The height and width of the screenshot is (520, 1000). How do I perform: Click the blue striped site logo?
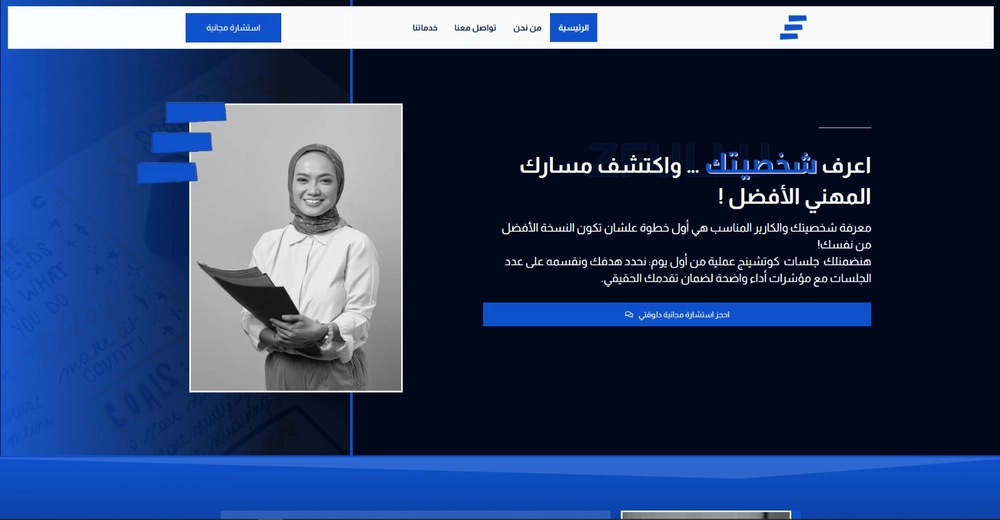[792, 28]
